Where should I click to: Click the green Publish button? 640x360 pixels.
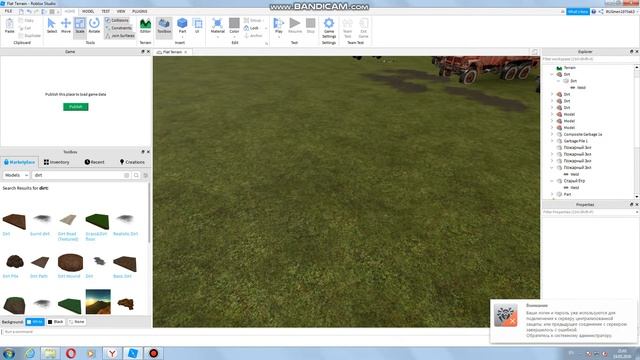[x=76, y=107]
